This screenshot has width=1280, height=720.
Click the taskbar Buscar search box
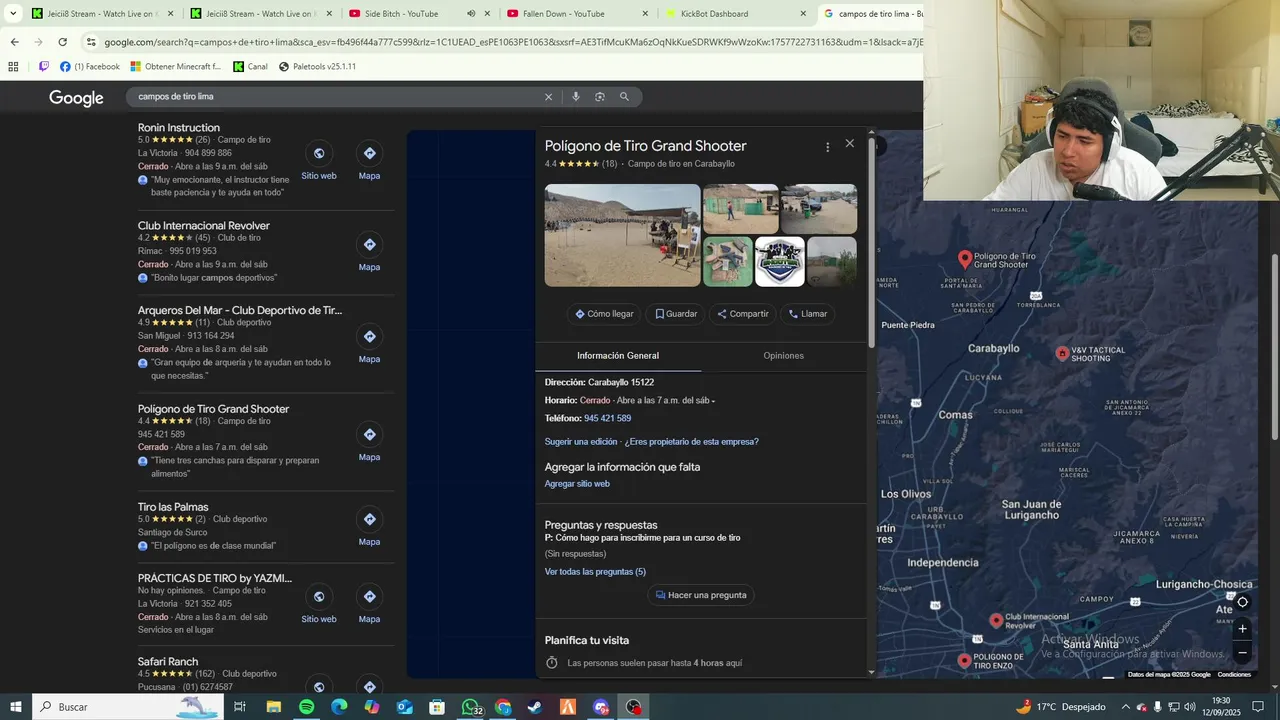127,707
